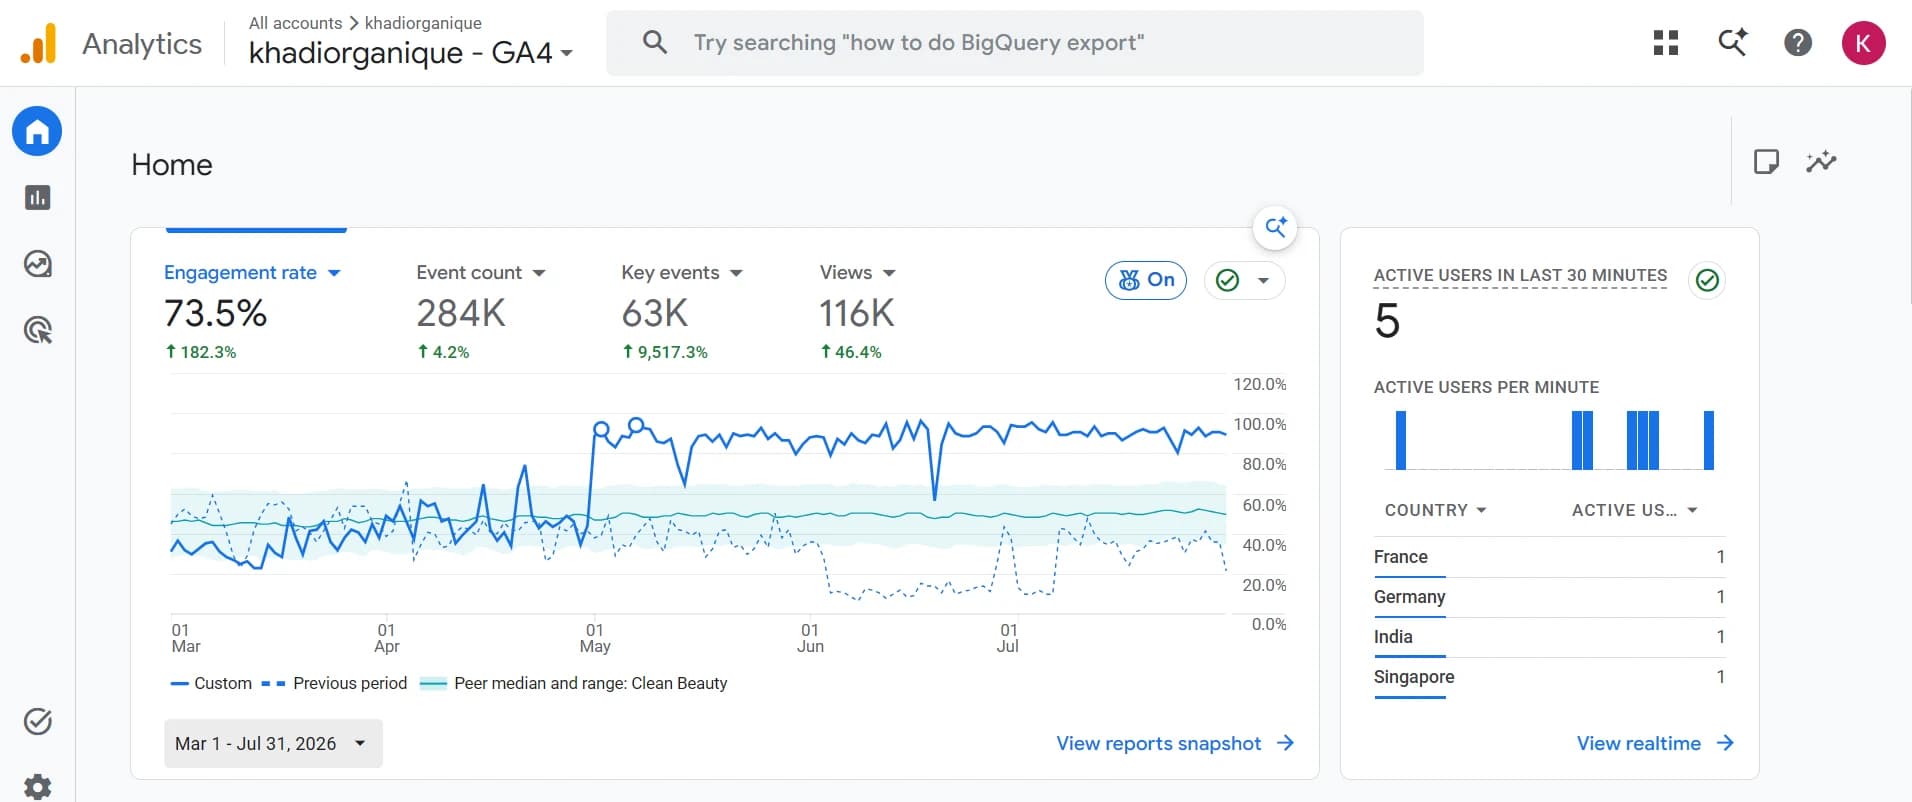Open the AI search sparkle icon in header
The height and width of the screenshot is (802, 1912).
1732,43
